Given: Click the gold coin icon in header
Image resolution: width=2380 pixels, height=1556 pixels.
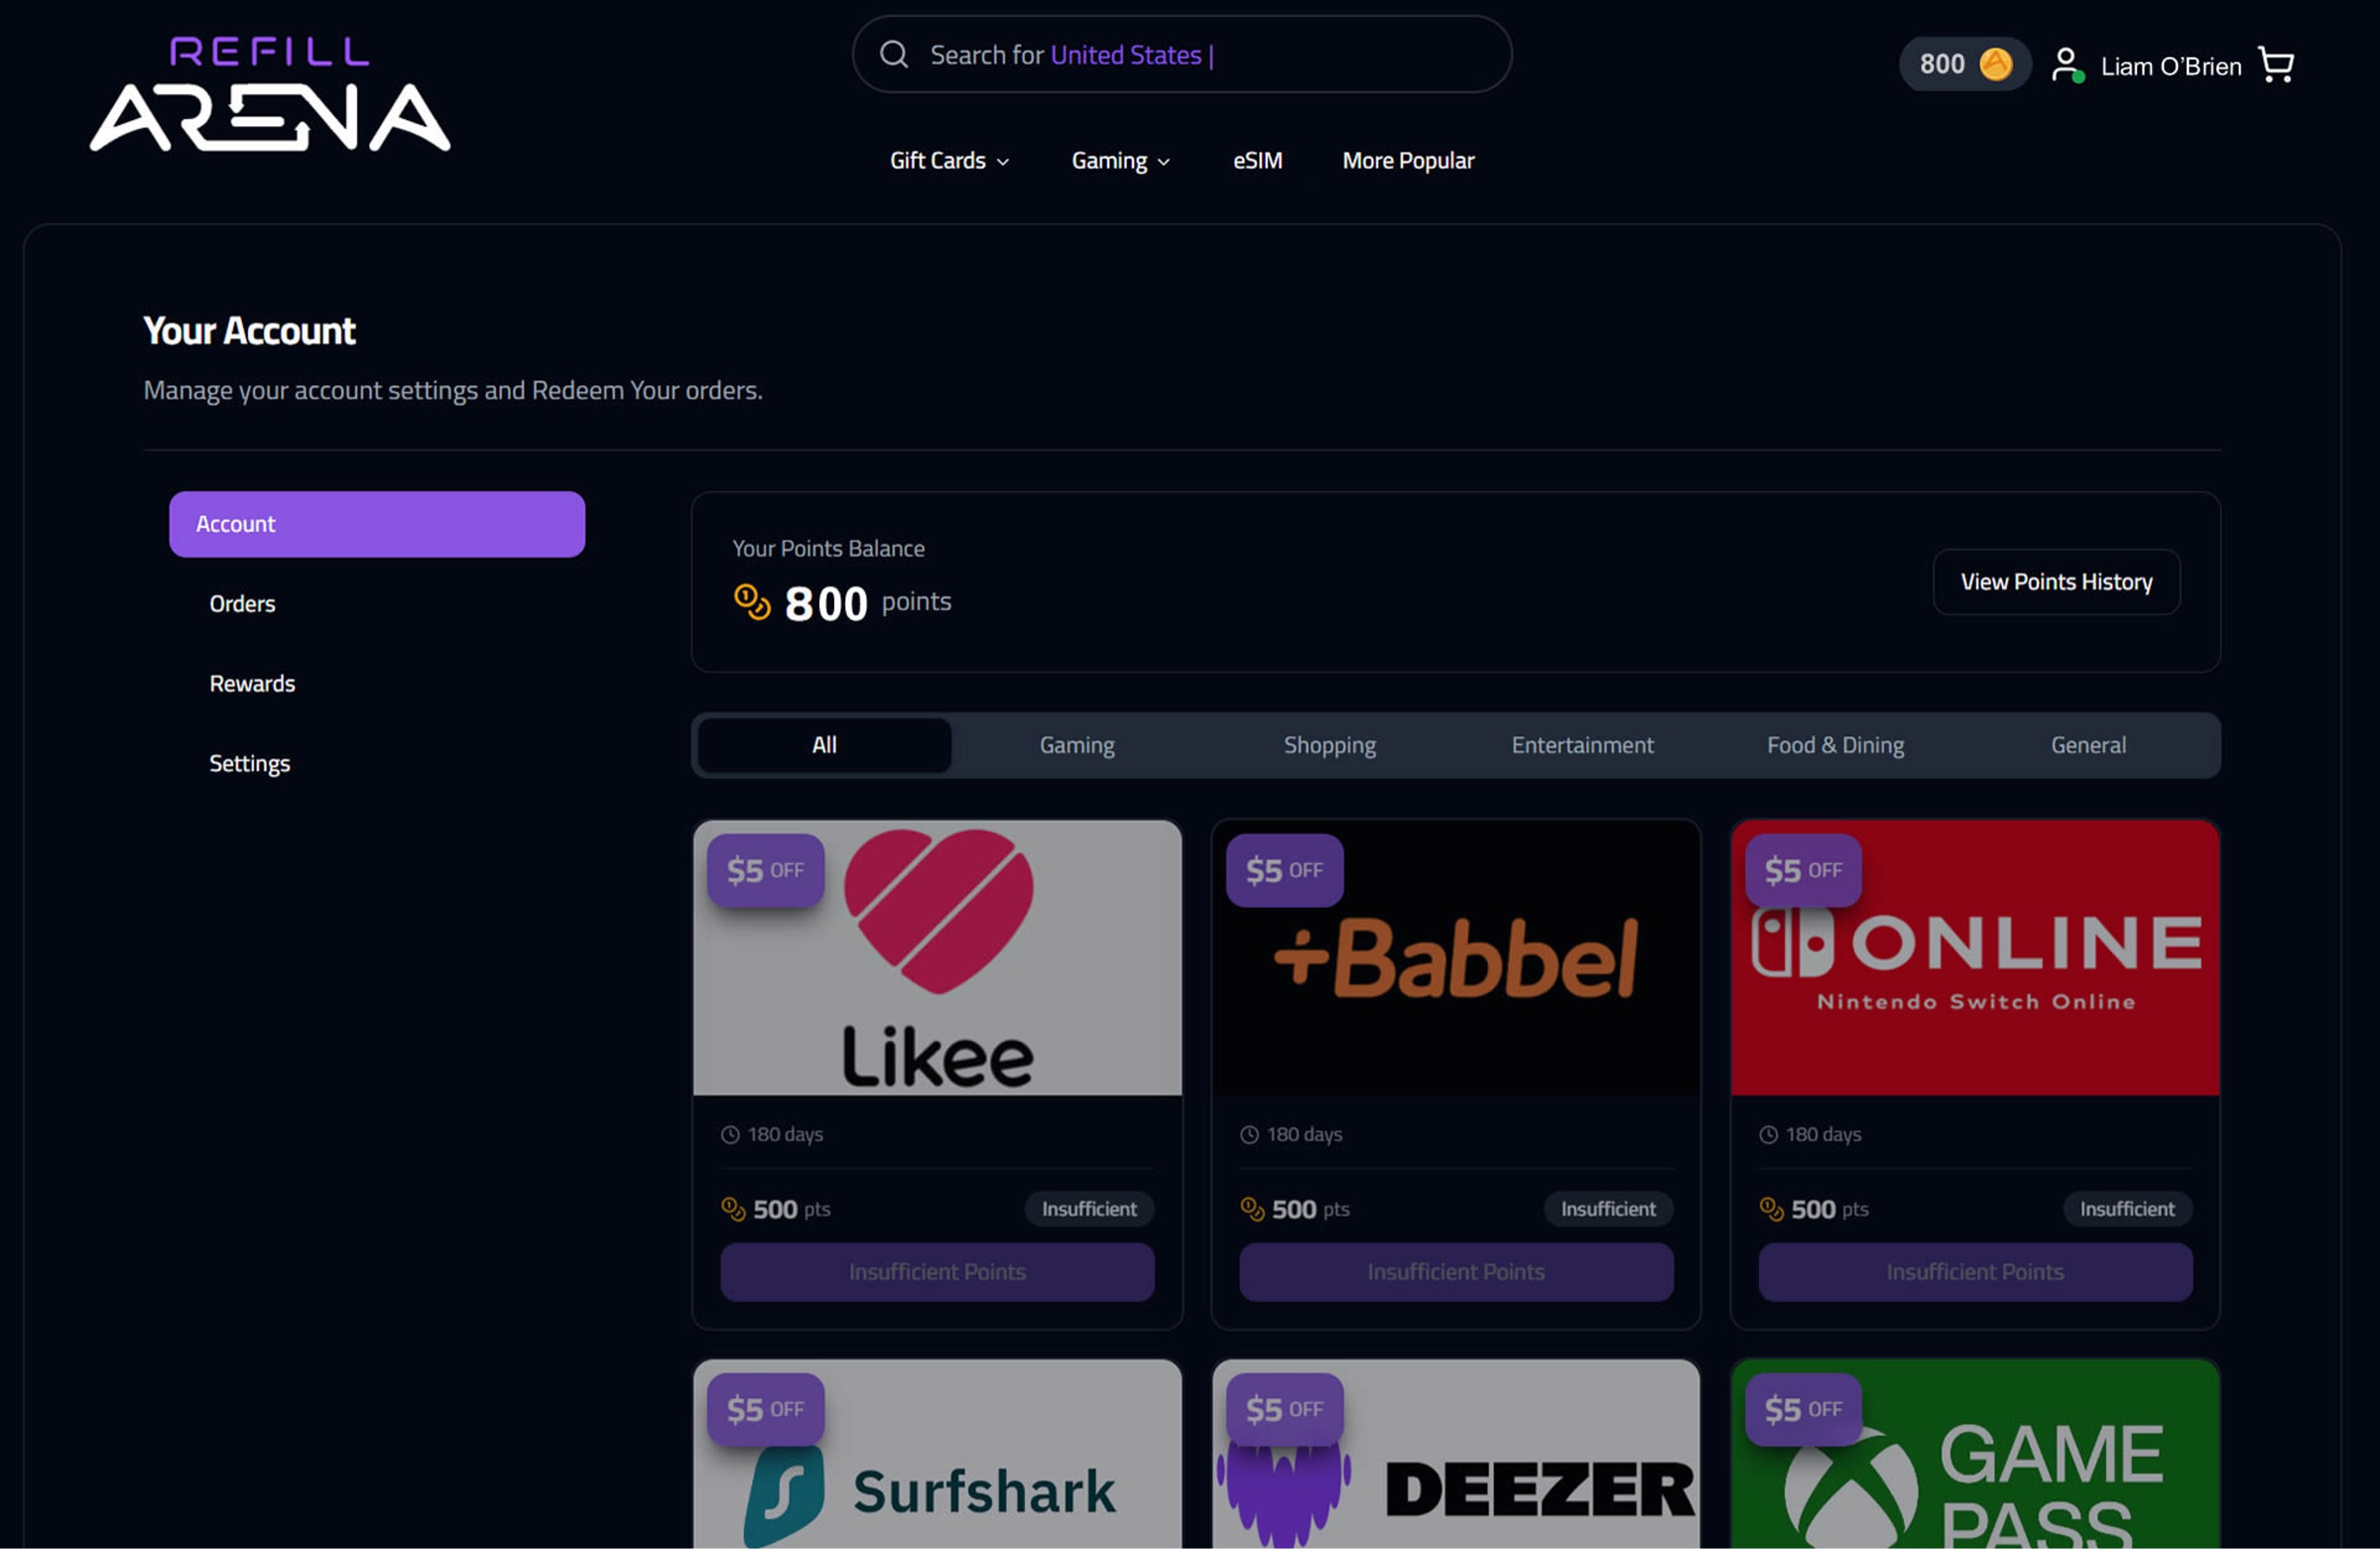Looking at the screenshot, I should point(1996,65).
